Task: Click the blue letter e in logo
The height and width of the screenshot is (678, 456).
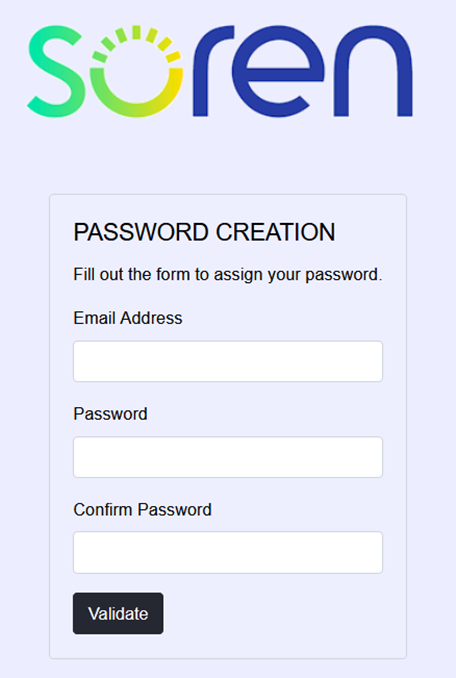Action: pos(278,71)
